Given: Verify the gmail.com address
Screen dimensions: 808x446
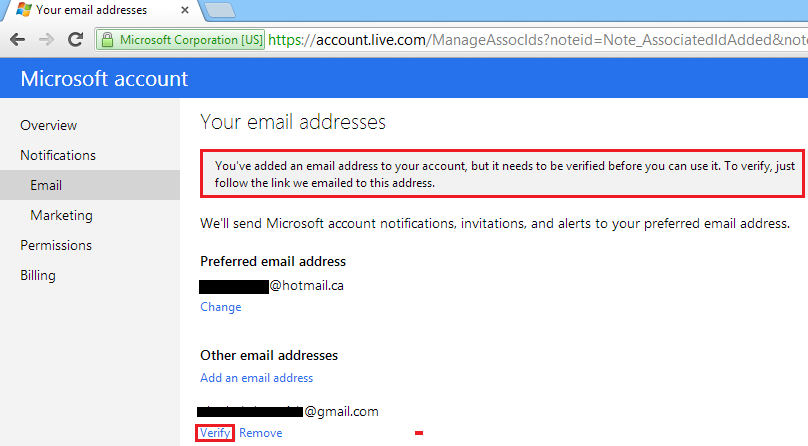Looking at the screenshot, I should click(215, 433).
